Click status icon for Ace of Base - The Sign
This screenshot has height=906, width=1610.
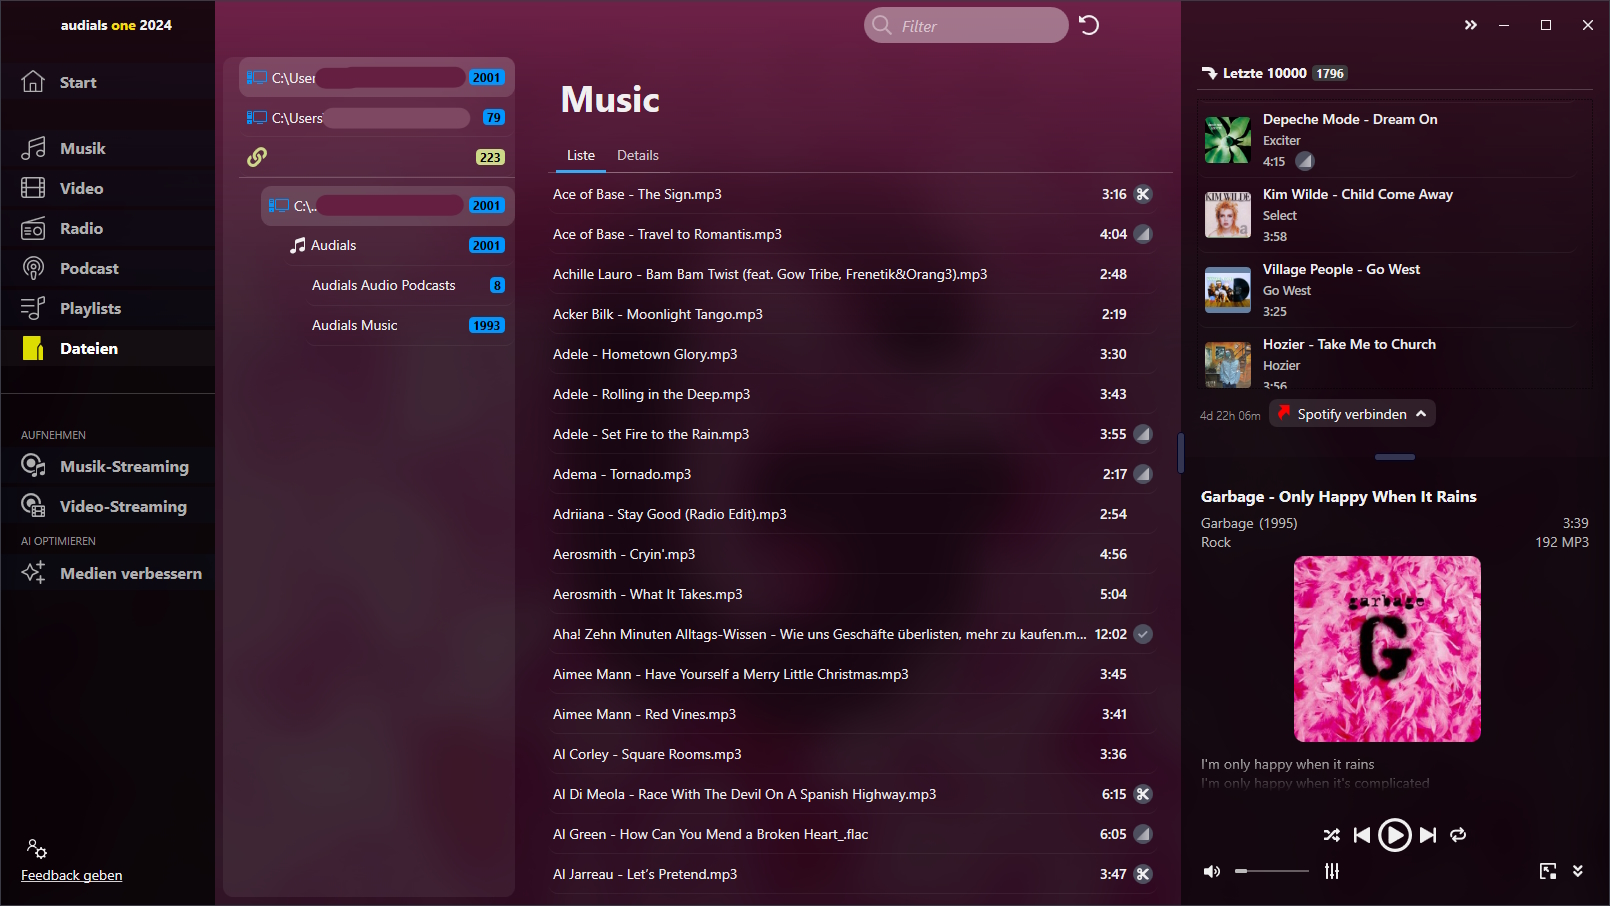pos(1143,194)
